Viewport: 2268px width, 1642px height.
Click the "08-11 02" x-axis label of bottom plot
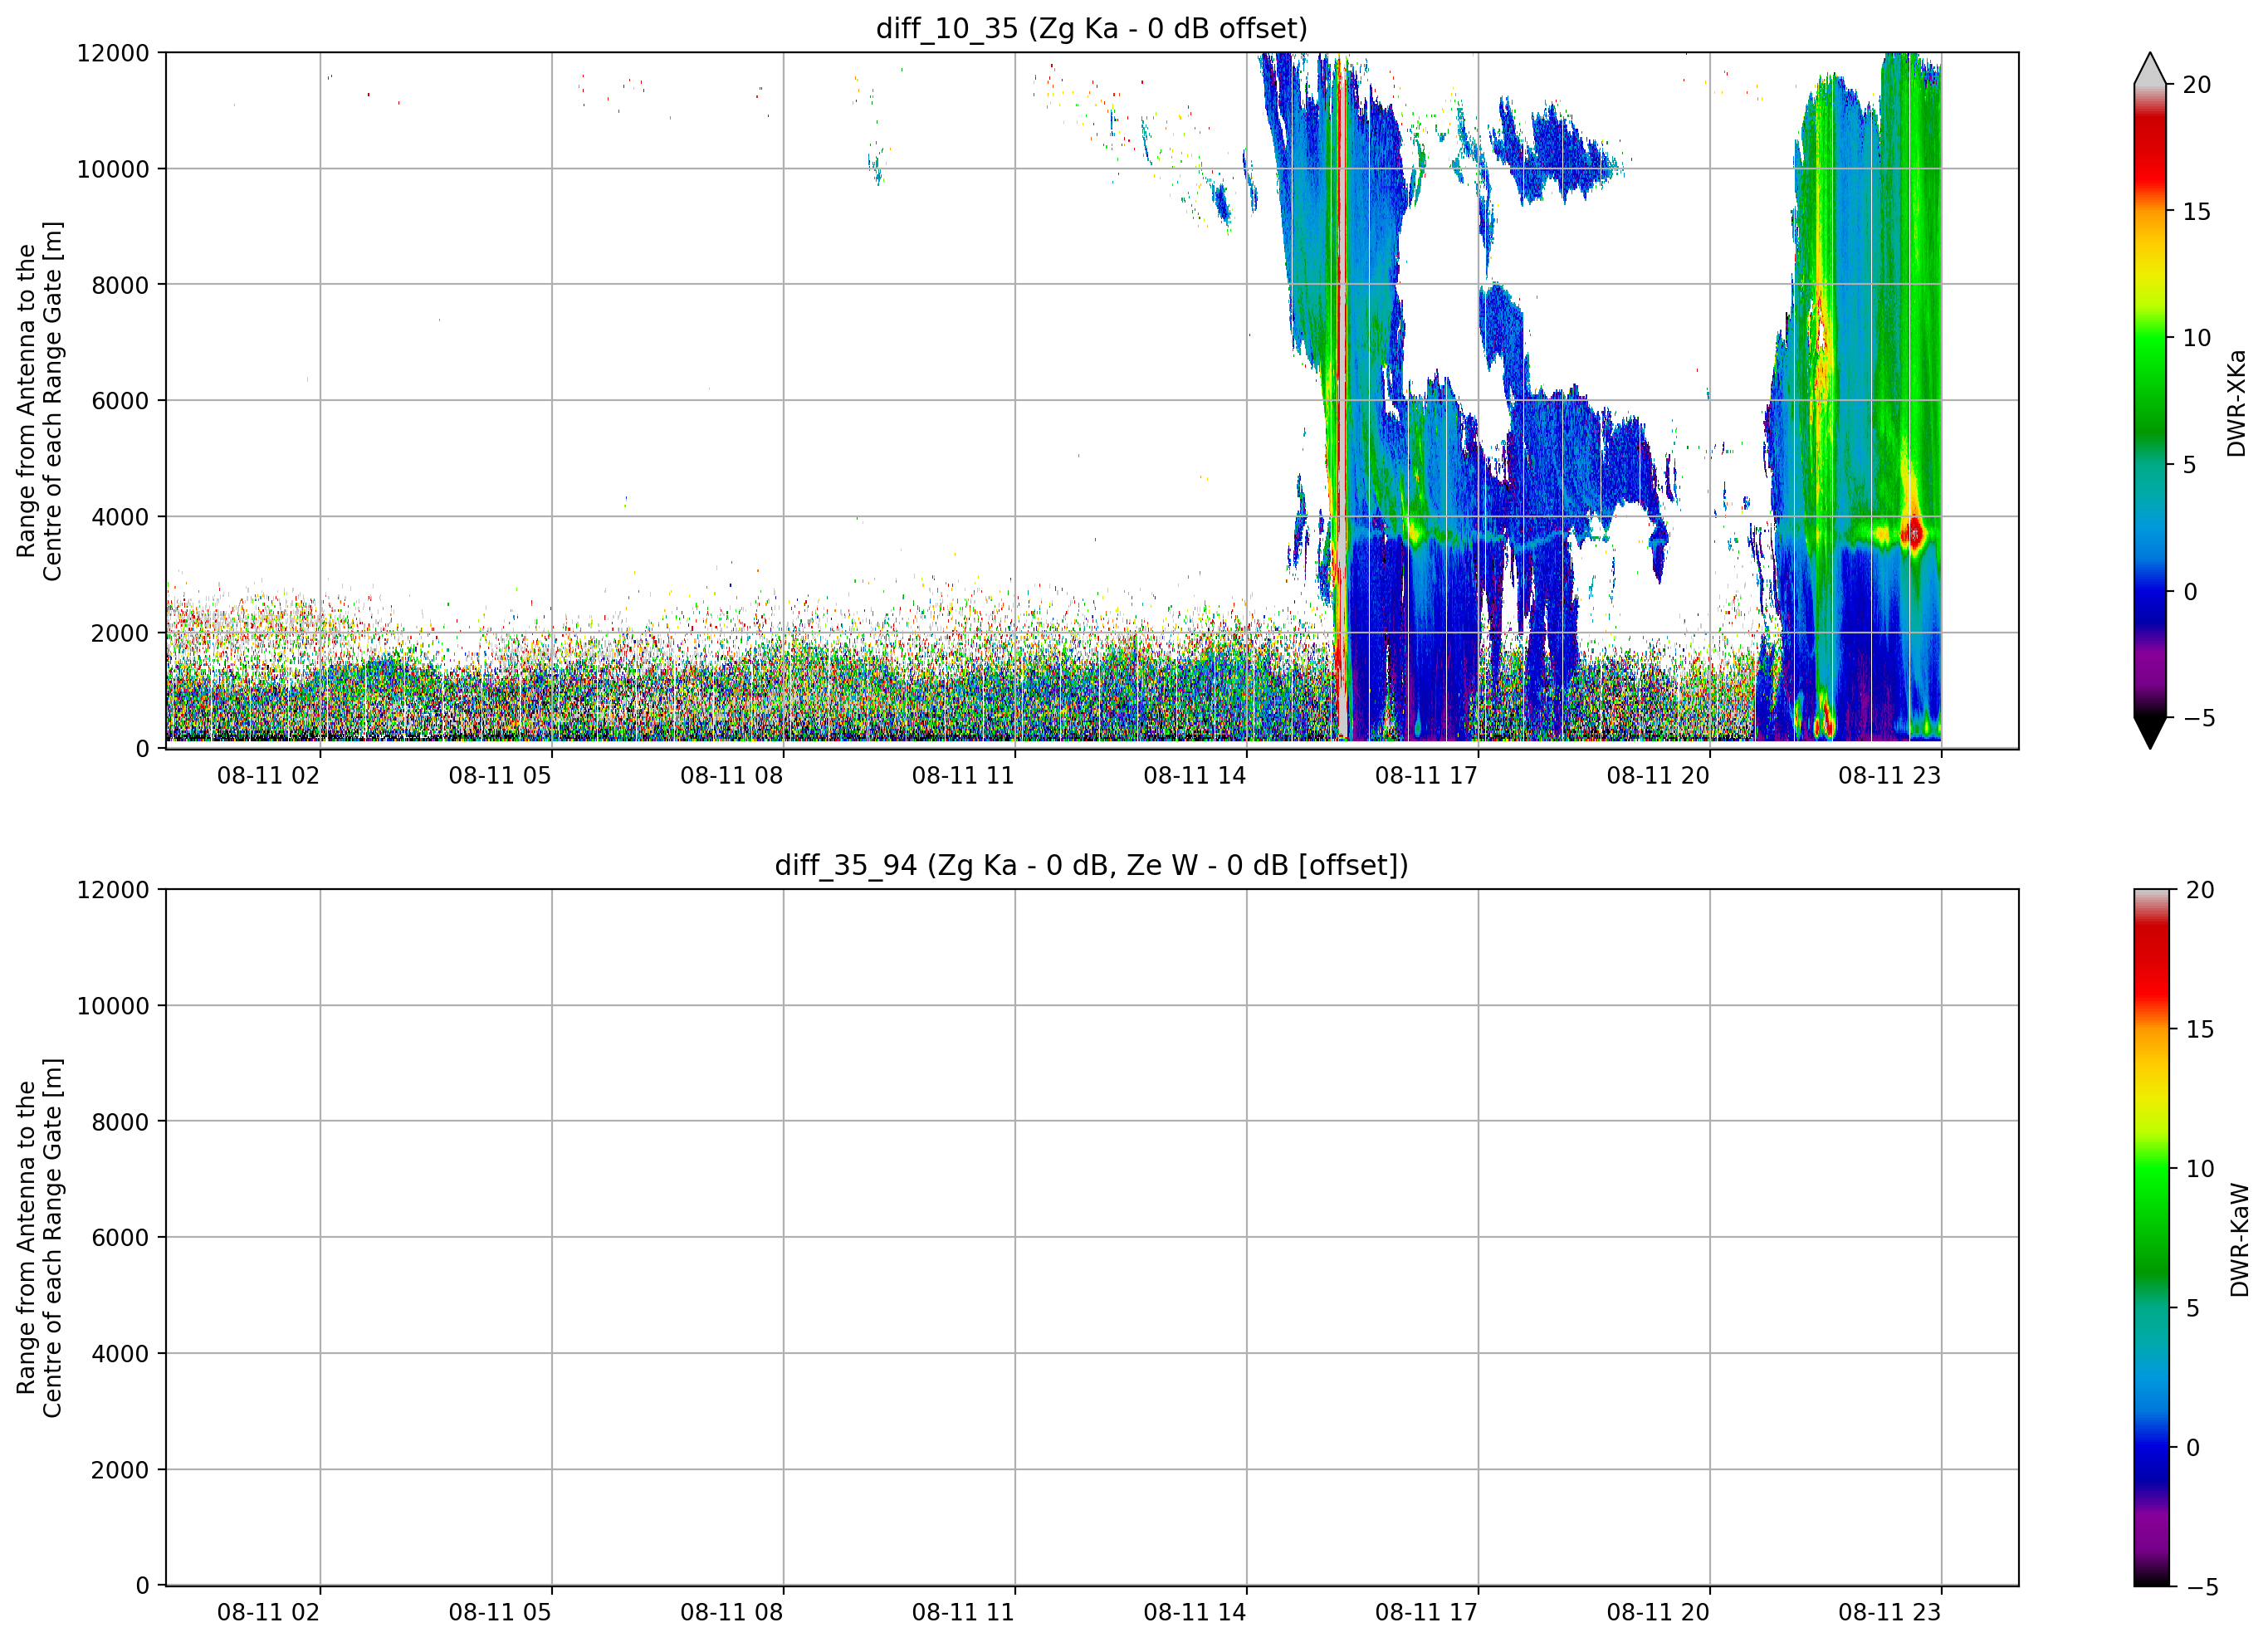(x=268, y=1612)
